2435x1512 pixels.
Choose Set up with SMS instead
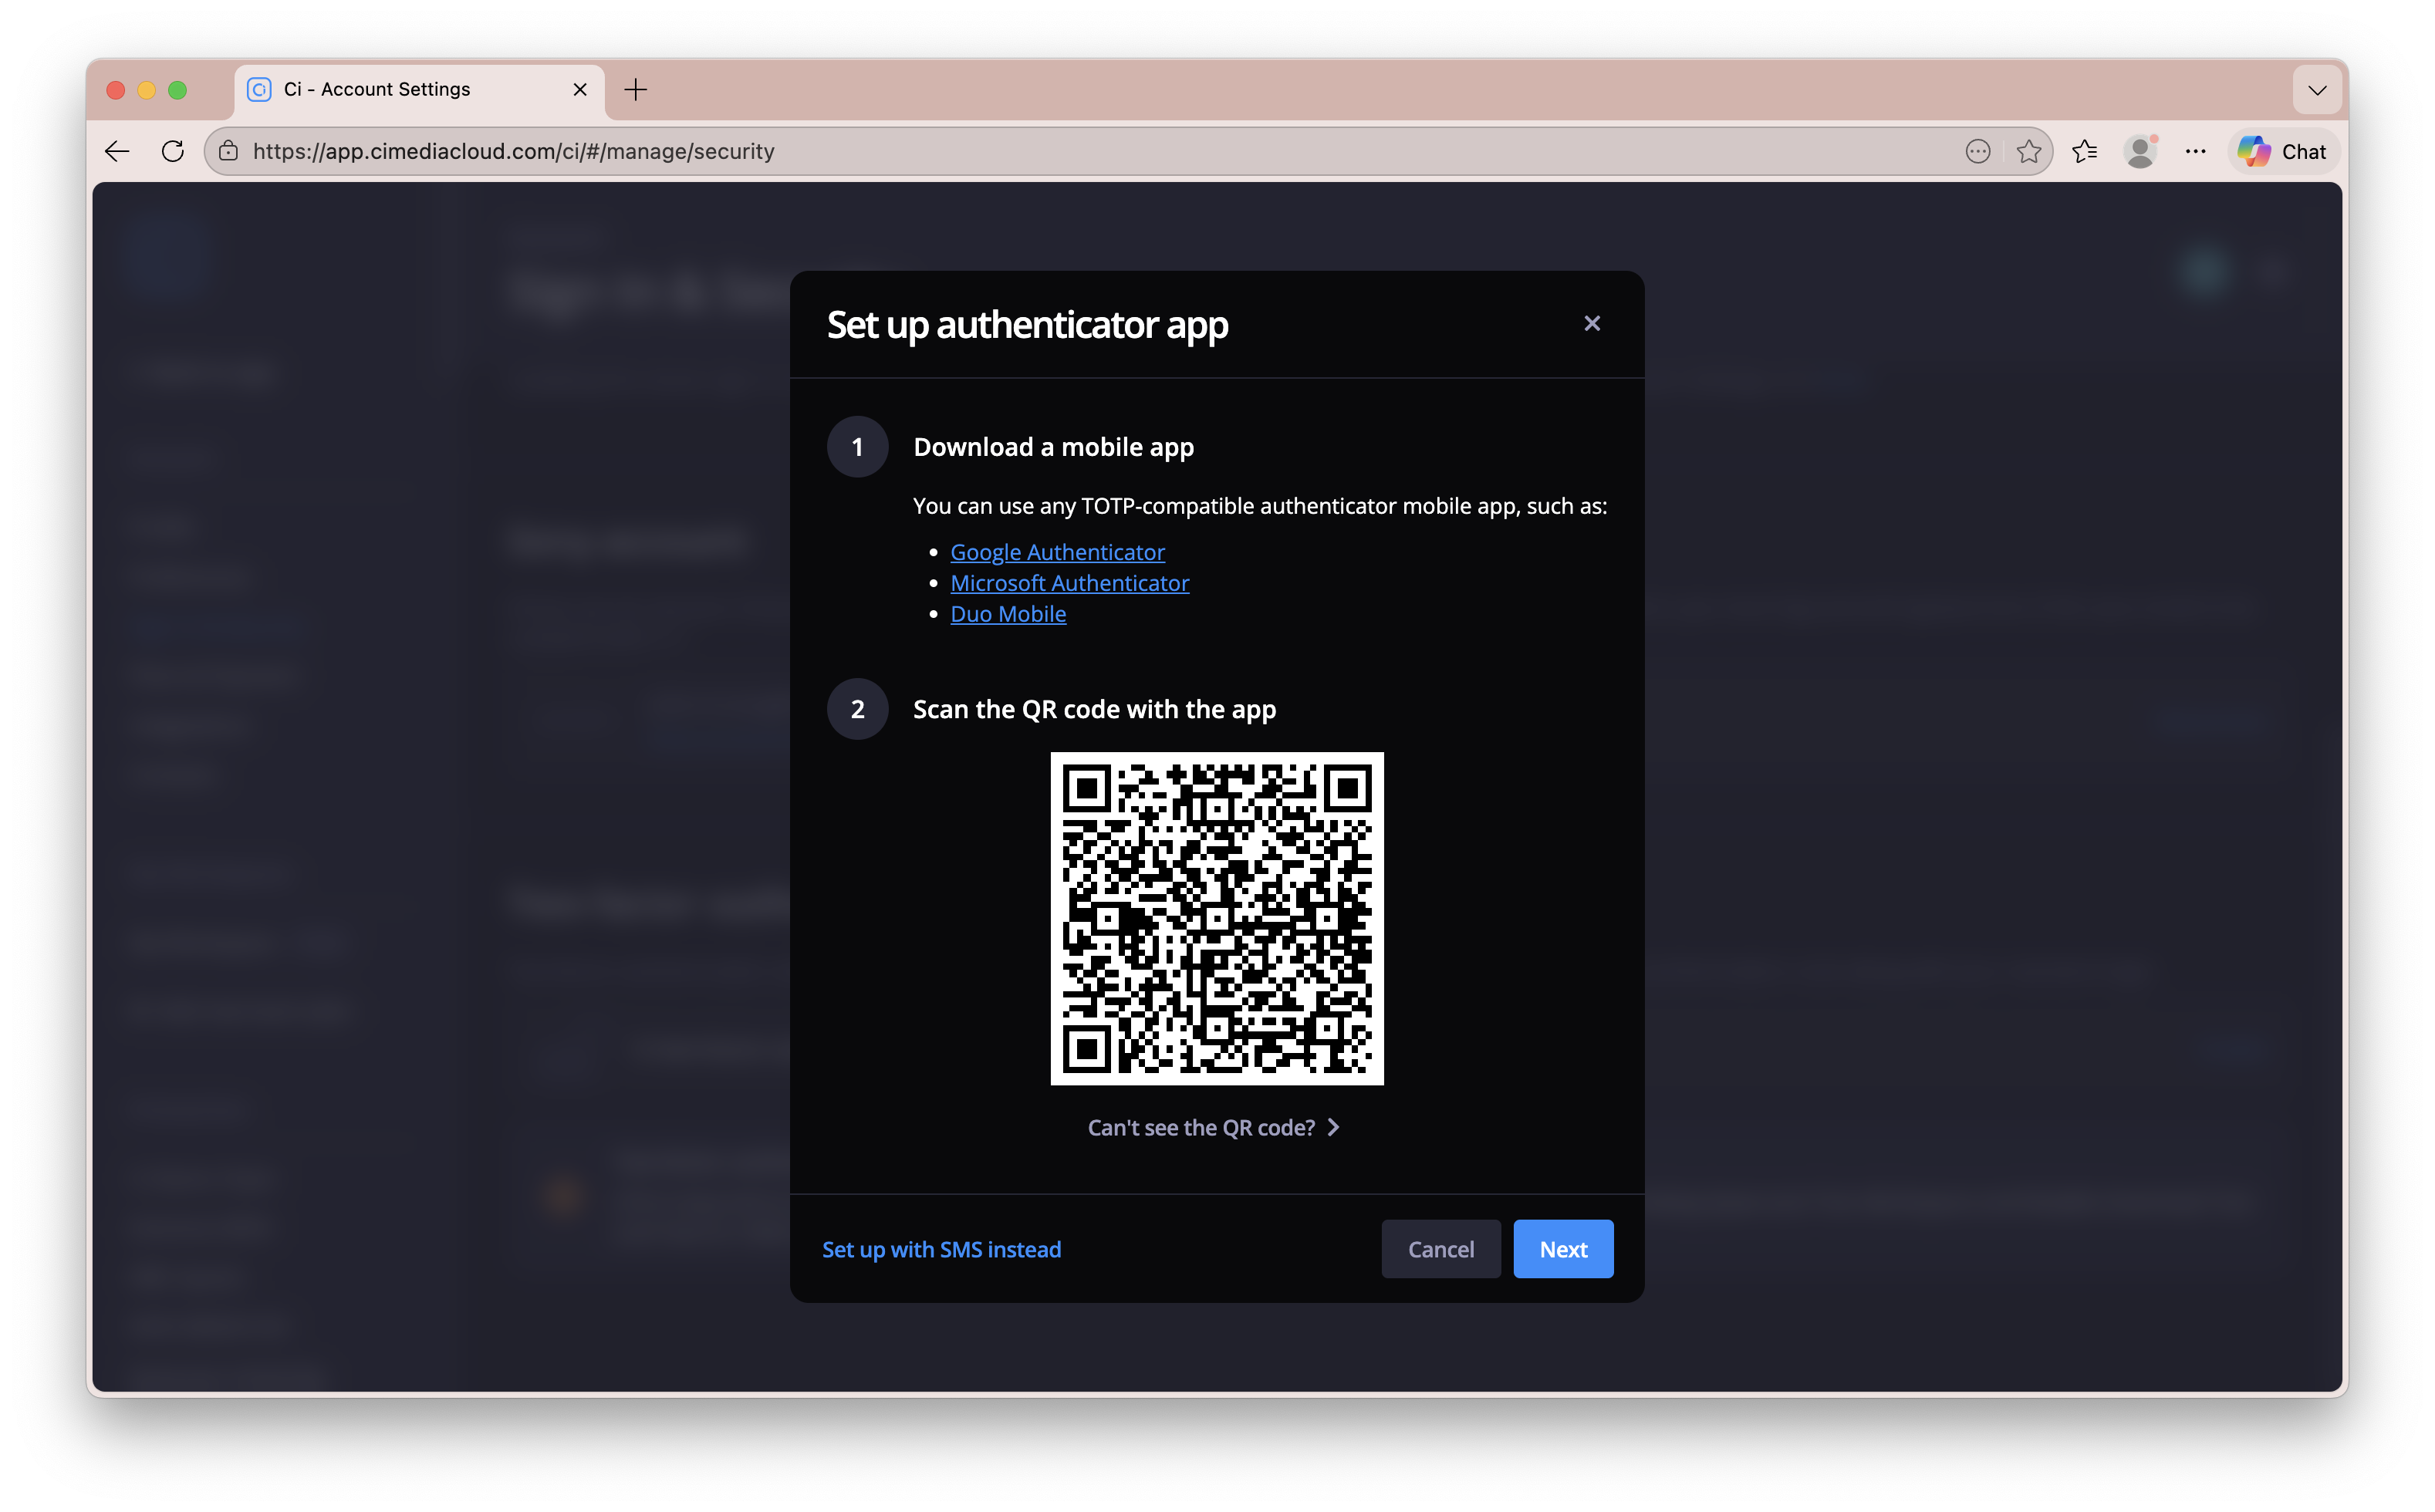click(941, 1249)
